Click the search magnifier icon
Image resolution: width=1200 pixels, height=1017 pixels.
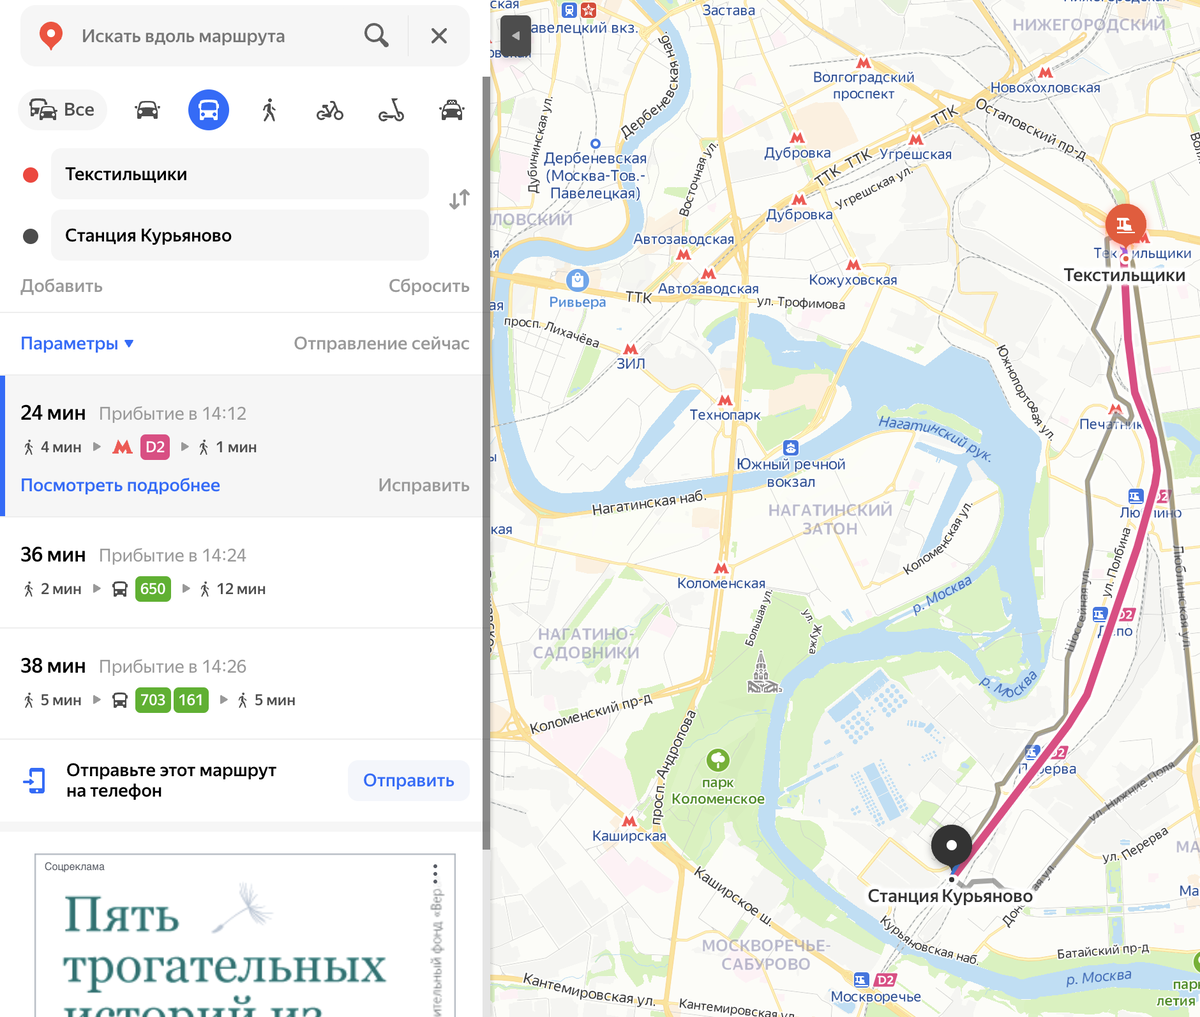[376, 36]
